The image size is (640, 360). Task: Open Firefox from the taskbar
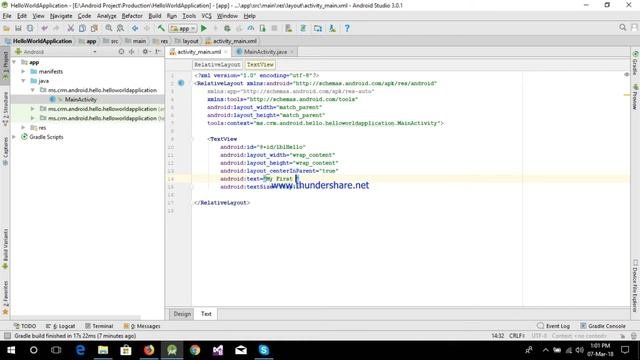[149, 350]
